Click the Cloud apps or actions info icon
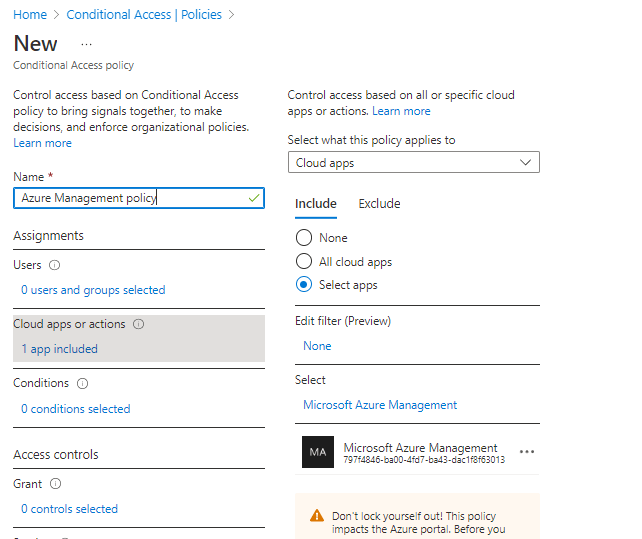This screenshot has width=642, height=539. (138, 325)
